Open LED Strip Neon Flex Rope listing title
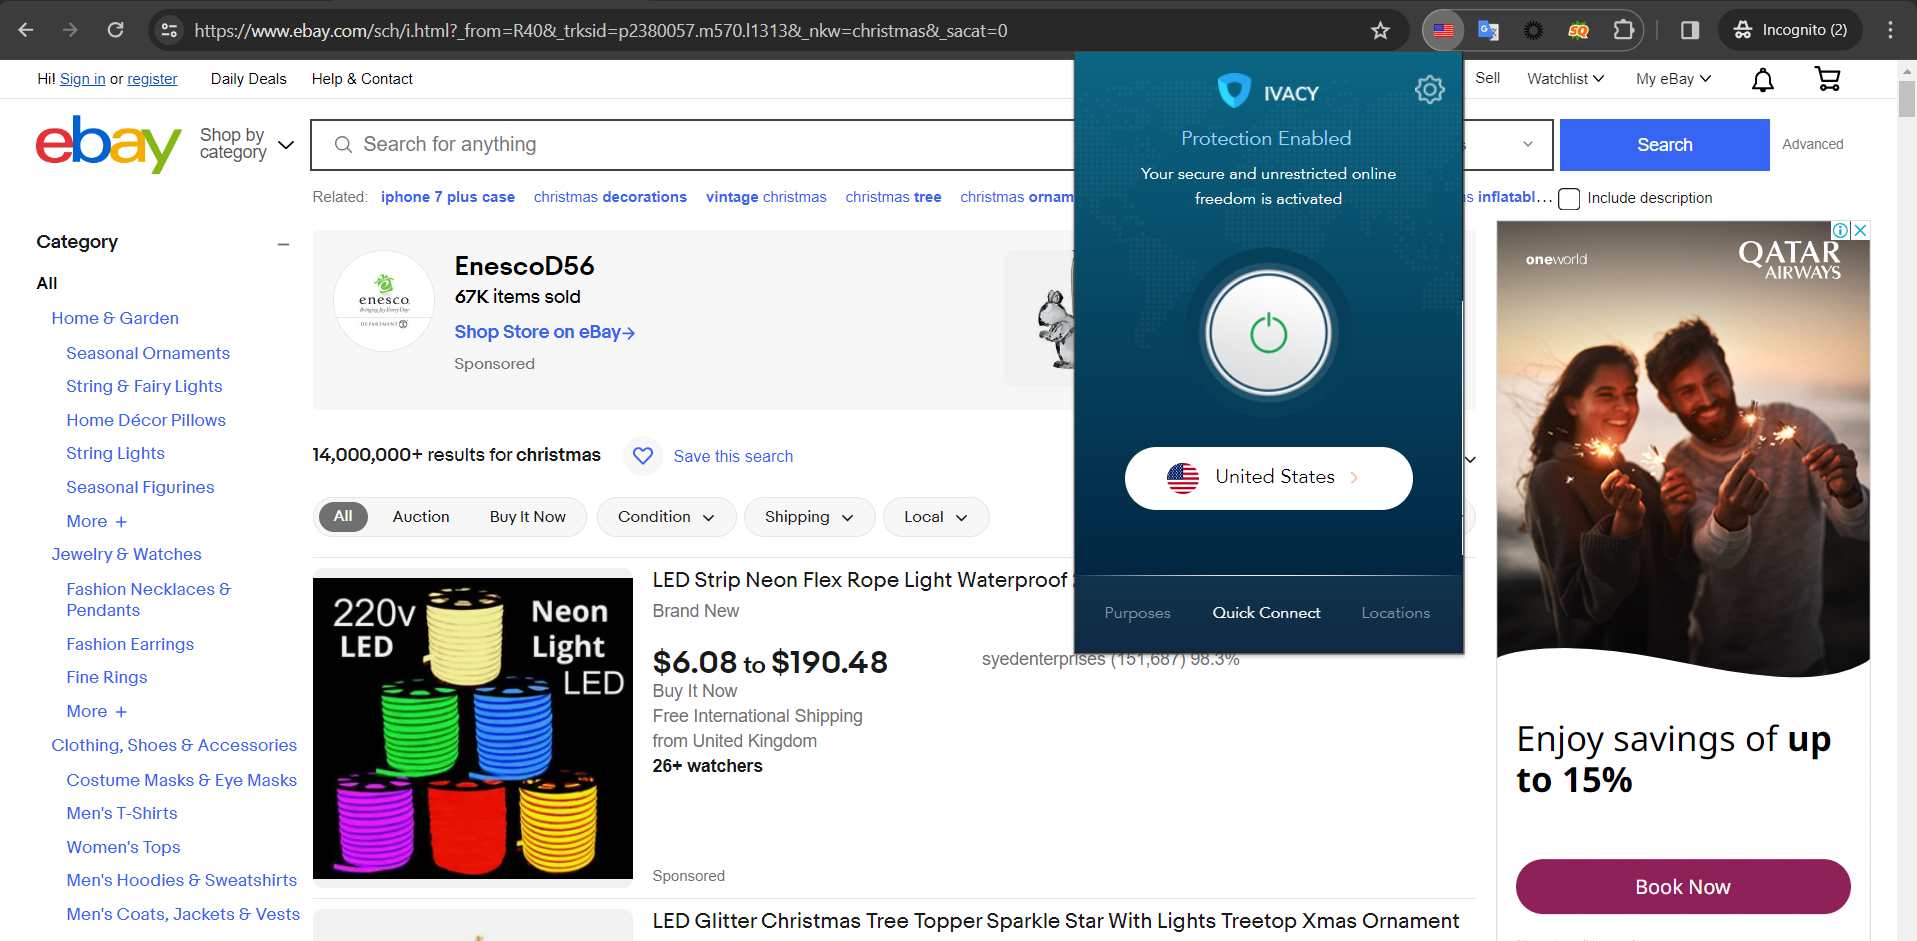The image size is (1917, 941). pos(861,580)
